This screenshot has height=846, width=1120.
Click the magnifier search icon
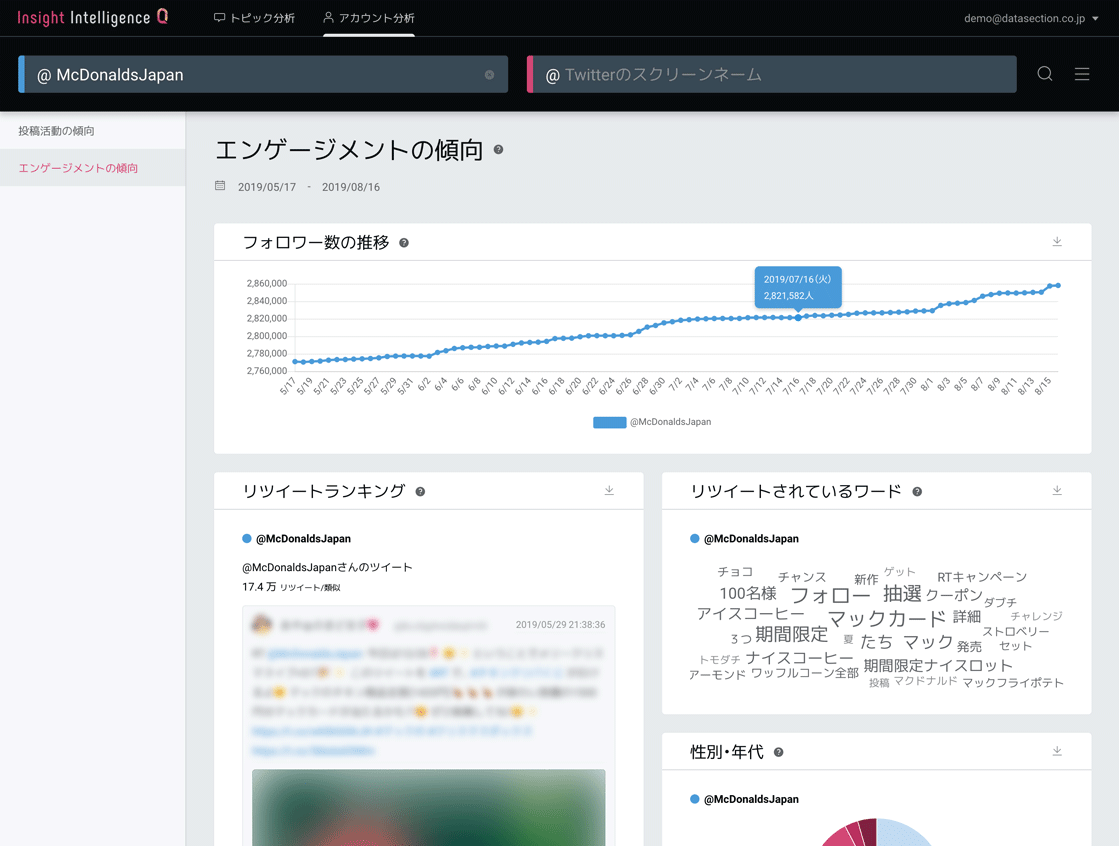point(1045,74)
